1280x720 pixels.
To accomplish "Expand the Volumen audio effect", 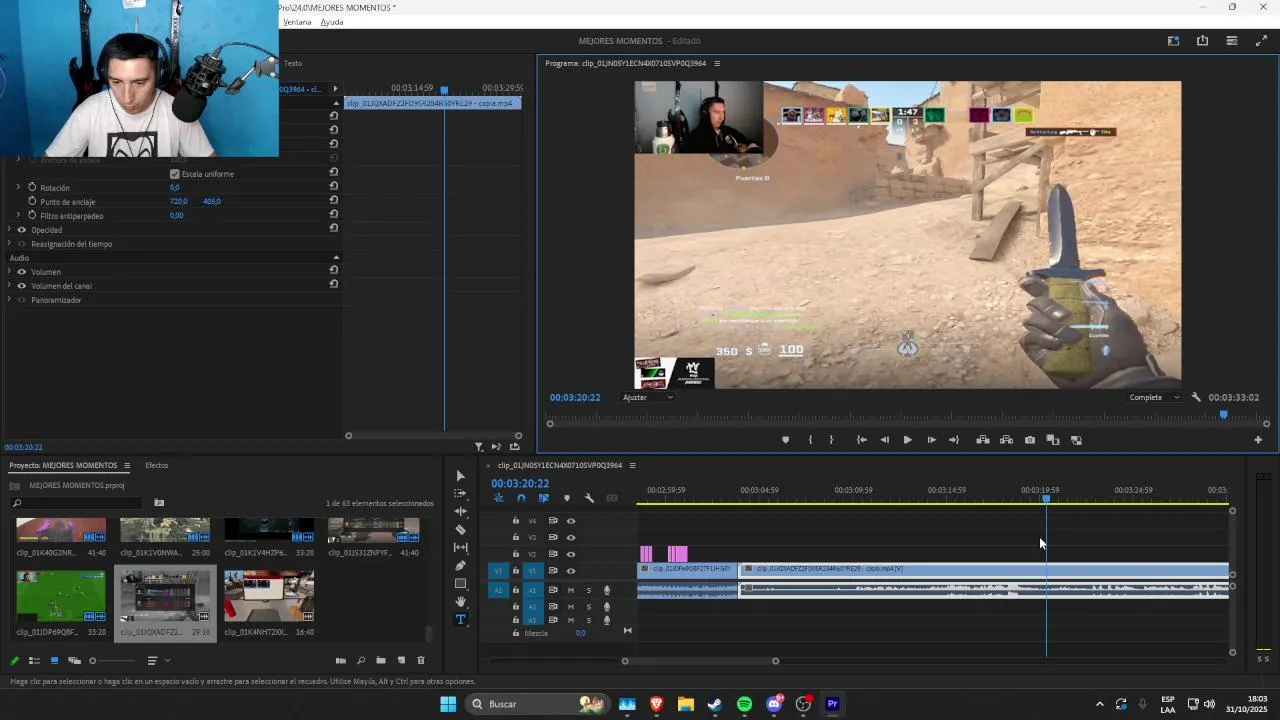I will click(10, 272).
